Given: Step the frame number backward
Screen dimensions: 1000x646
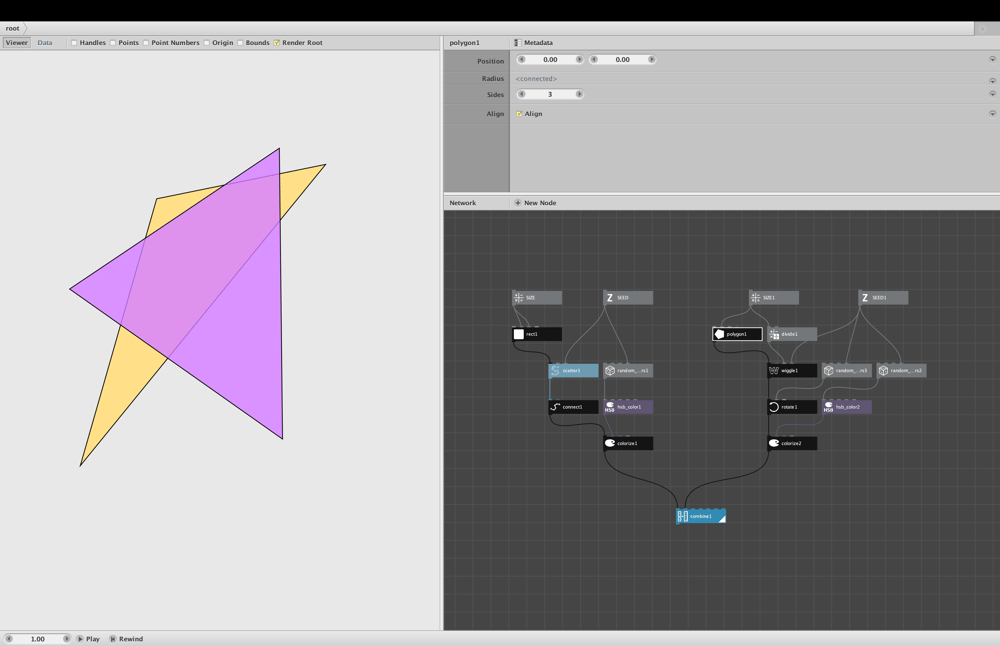Looking at the screenshot, I should (x=9, y=638).
